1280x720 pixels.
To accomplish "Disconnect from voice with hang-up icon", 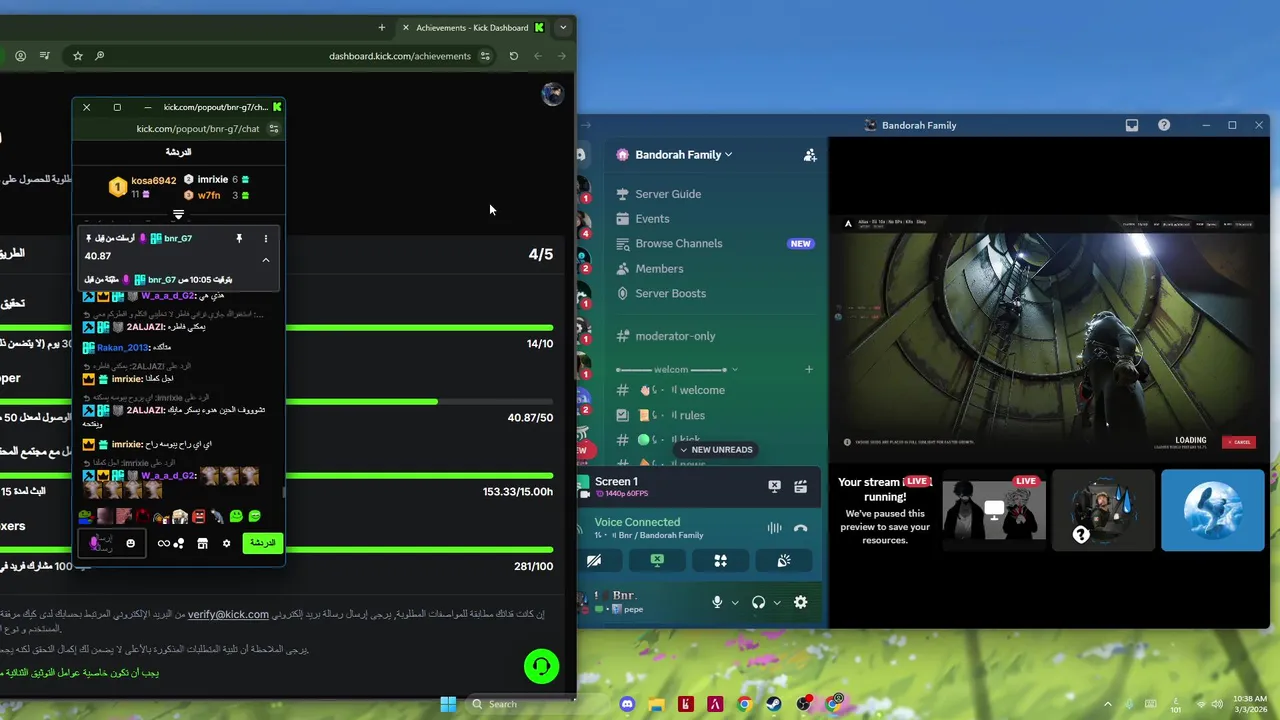I will coord(800,528).
